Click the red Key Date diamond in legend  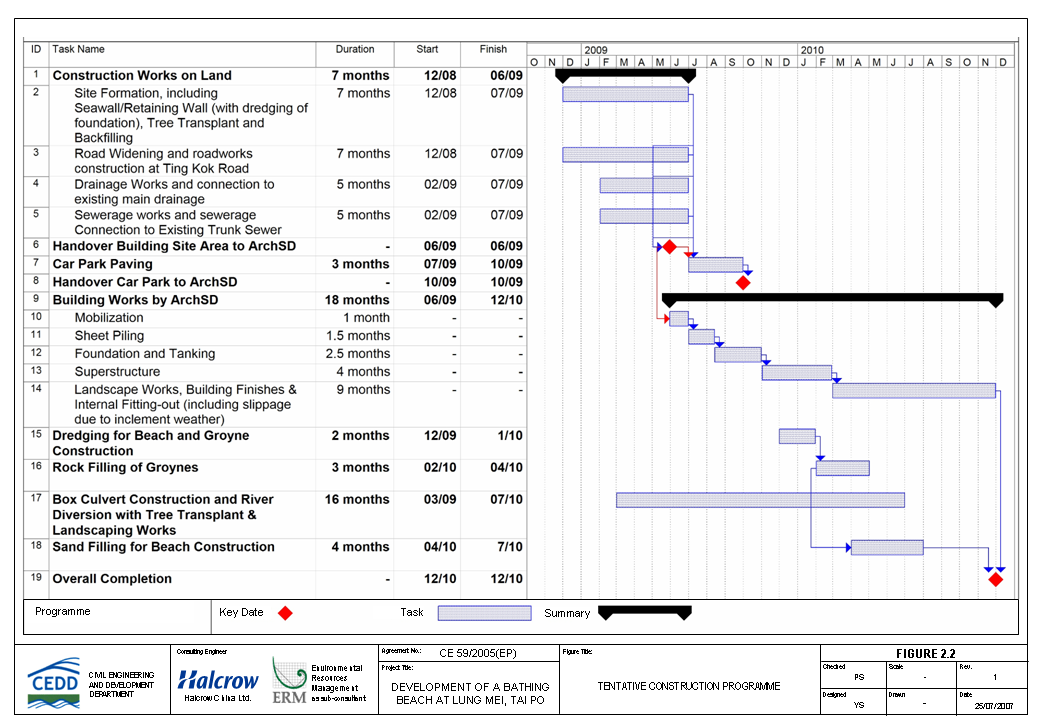point(285,613)
